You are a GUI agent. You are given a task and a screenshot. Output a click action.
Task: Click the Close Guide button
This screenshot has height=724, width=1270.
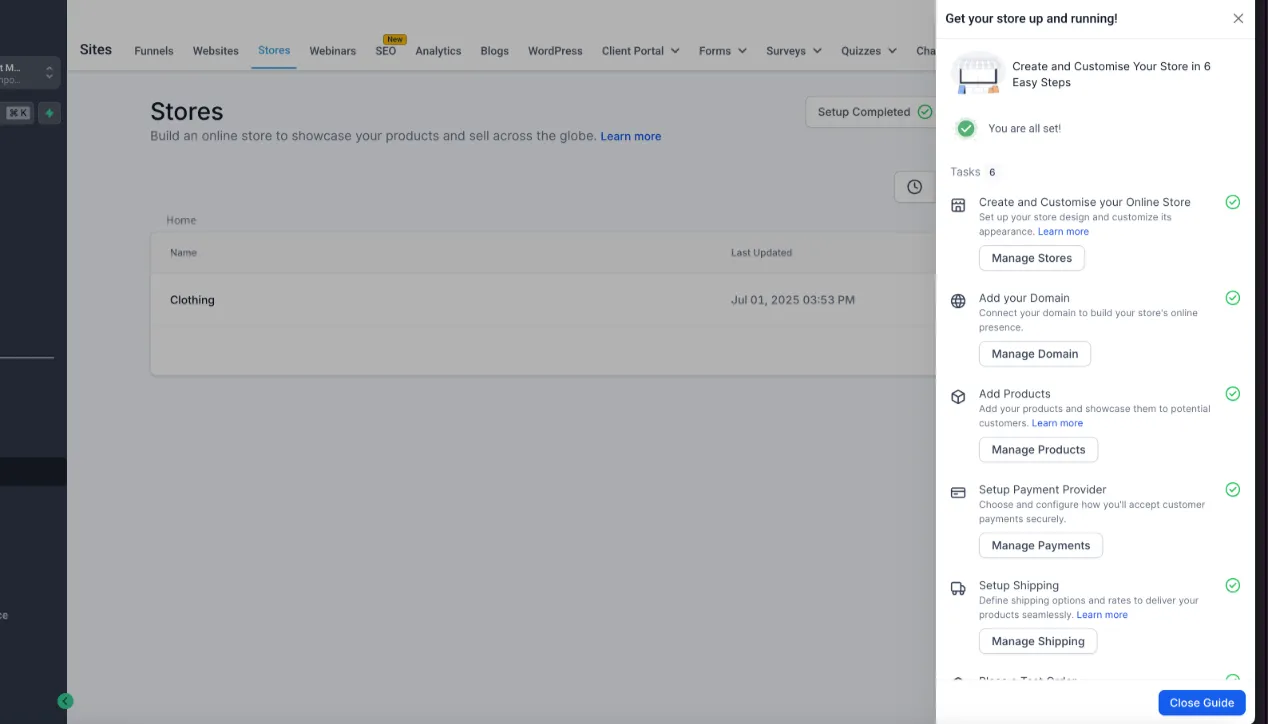(x=1202, y=703)
